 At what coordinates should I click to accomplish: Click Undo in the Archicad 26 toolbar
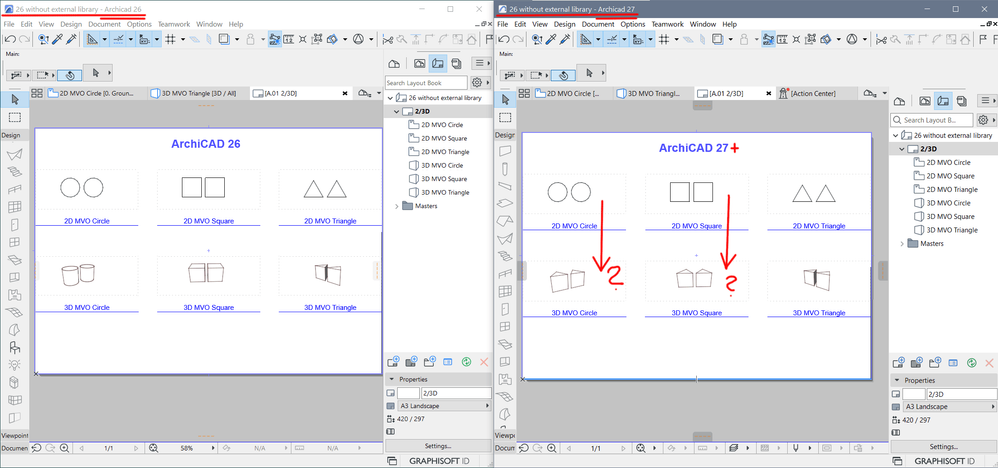click(10, 39)
